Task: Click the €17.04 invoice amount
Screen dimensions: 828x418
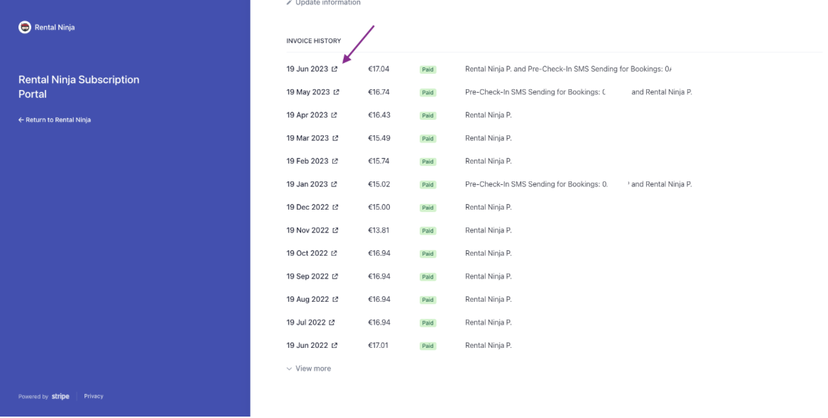Action: click(x=379, y=69)
